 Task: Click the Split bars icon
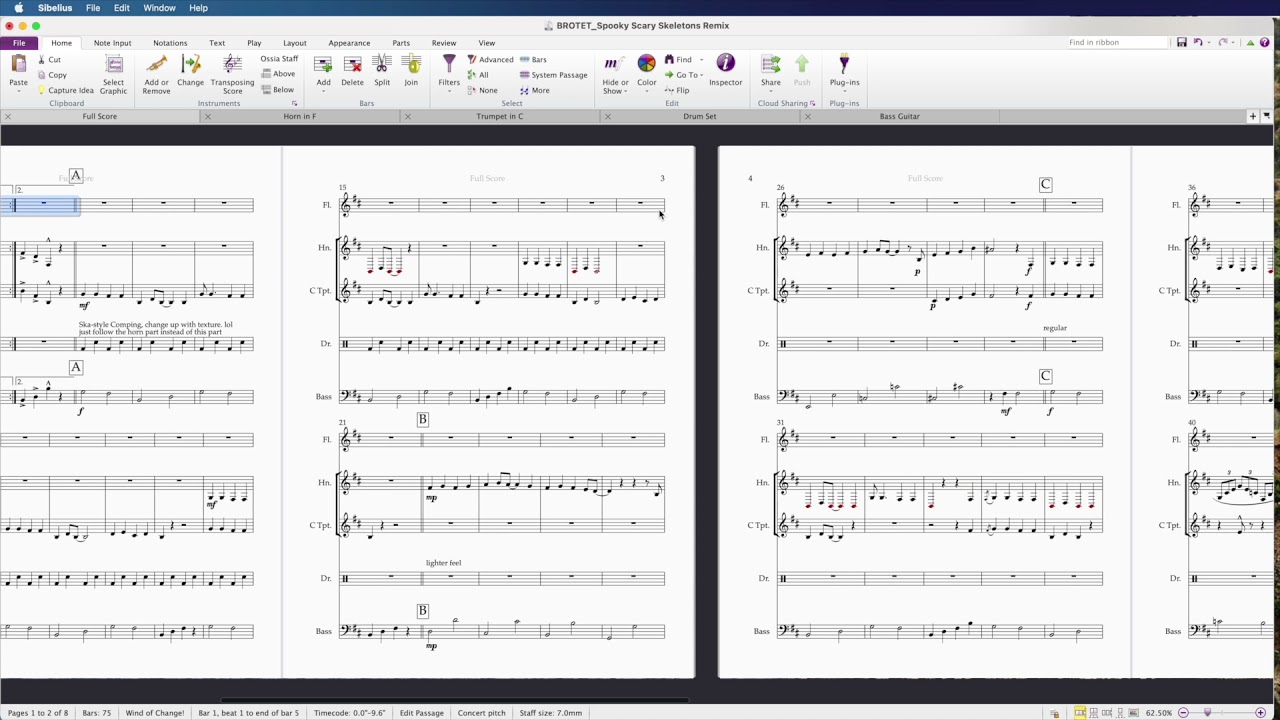tap(382, 65)
